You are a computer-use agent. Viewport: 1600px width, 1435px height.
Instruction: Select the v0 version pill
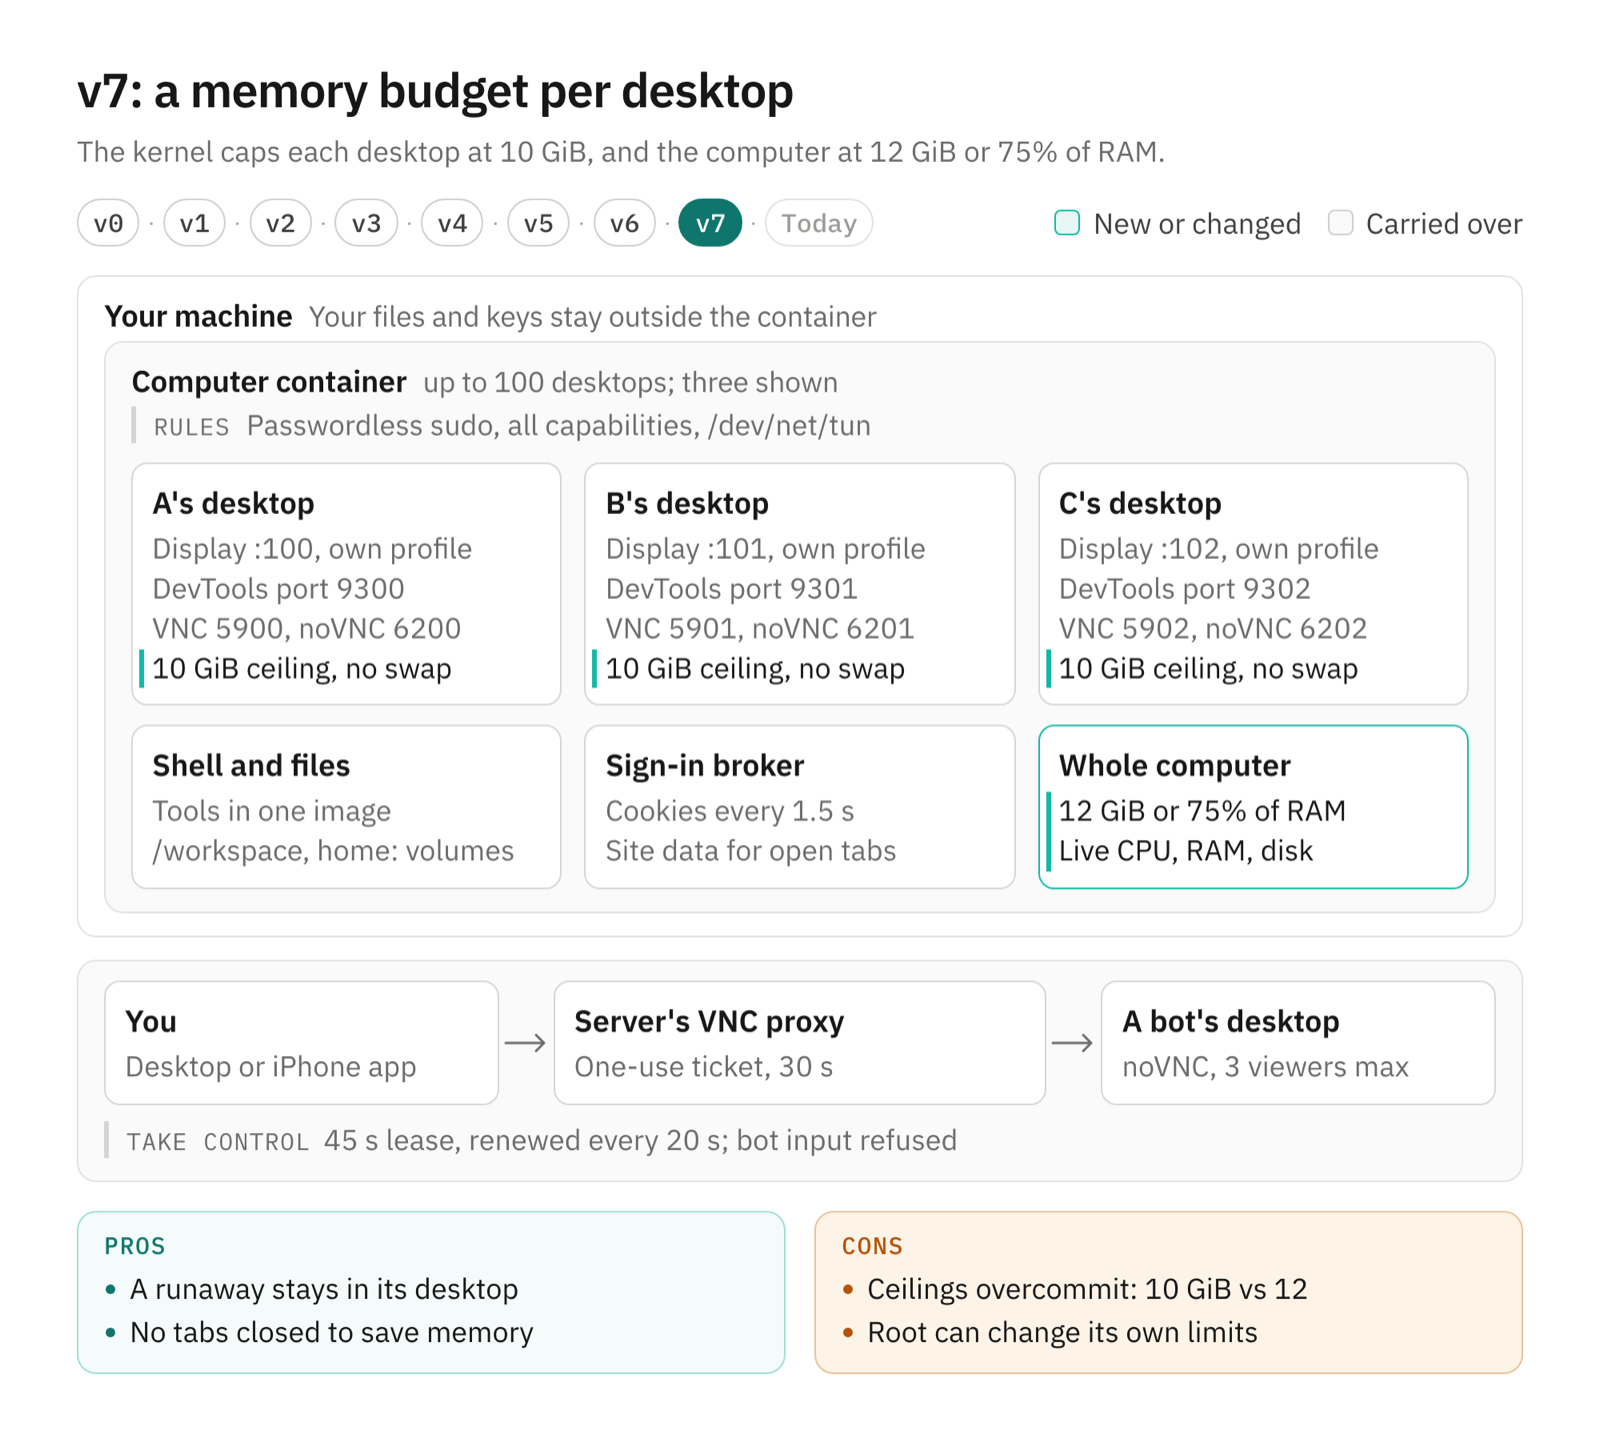(108, 223)
